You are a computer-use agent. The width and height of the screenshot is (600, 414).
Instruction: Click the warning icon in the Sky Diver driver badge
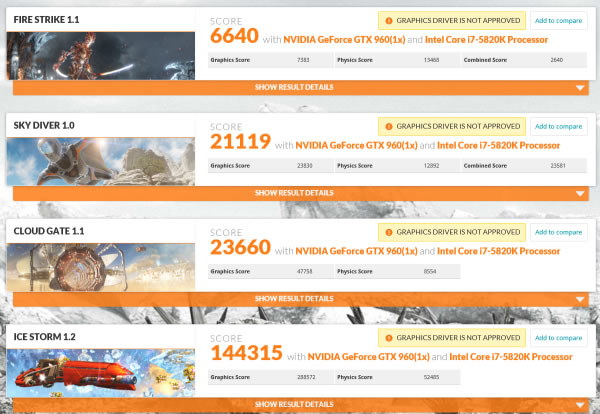(389, 127)
